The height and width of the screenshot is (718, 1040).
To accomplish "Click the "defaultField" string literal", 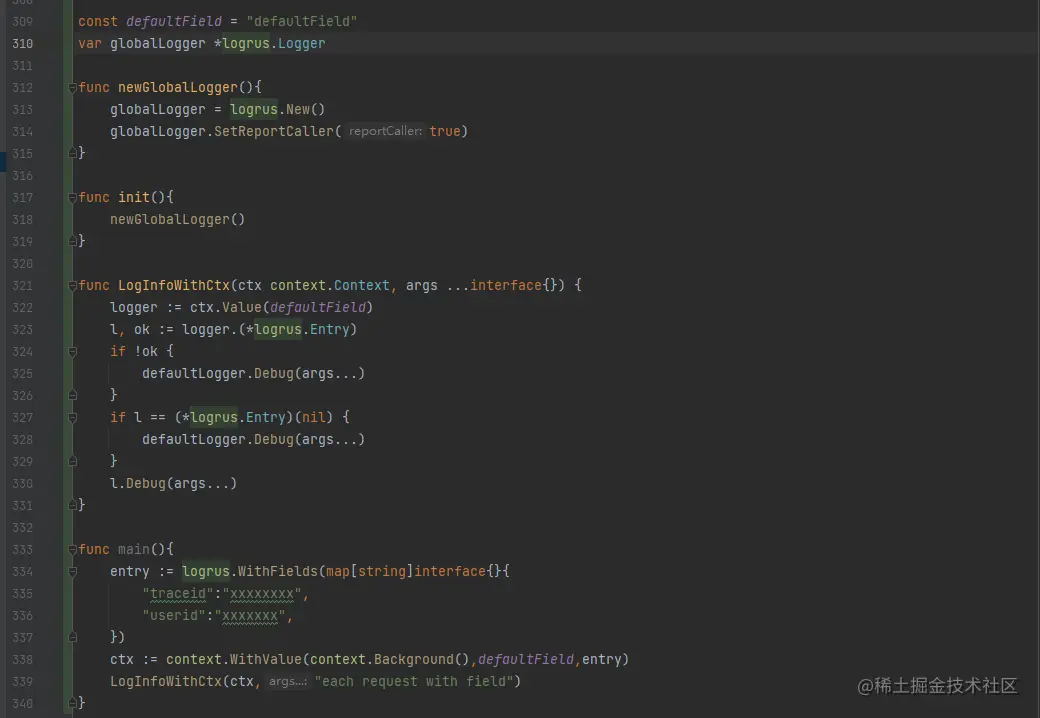I will [x=302, y=21].
